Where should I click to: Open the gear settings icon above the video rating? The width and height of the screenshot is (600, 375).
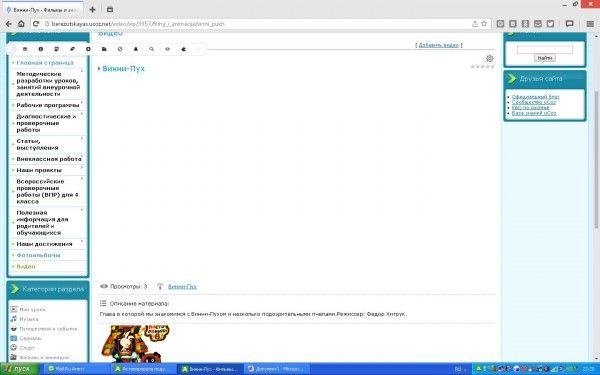490,59
